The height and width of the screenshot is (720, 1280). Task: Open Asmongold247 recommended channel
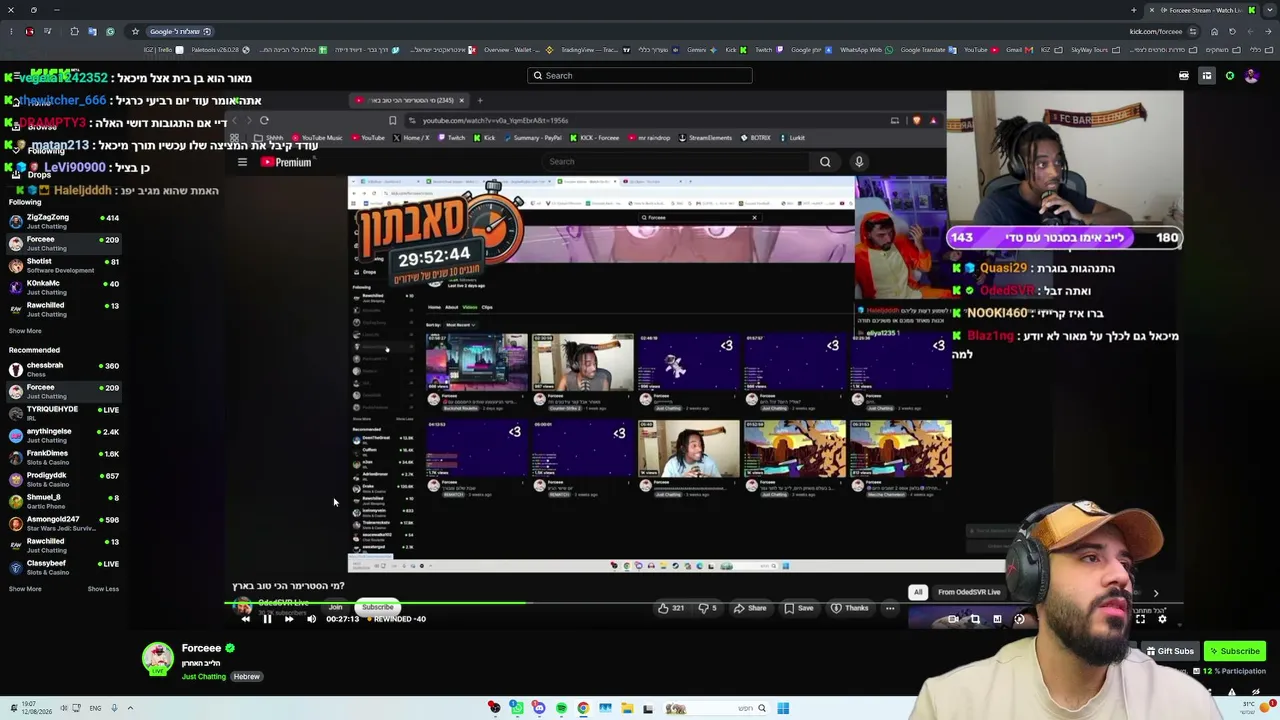pos(64,523)
